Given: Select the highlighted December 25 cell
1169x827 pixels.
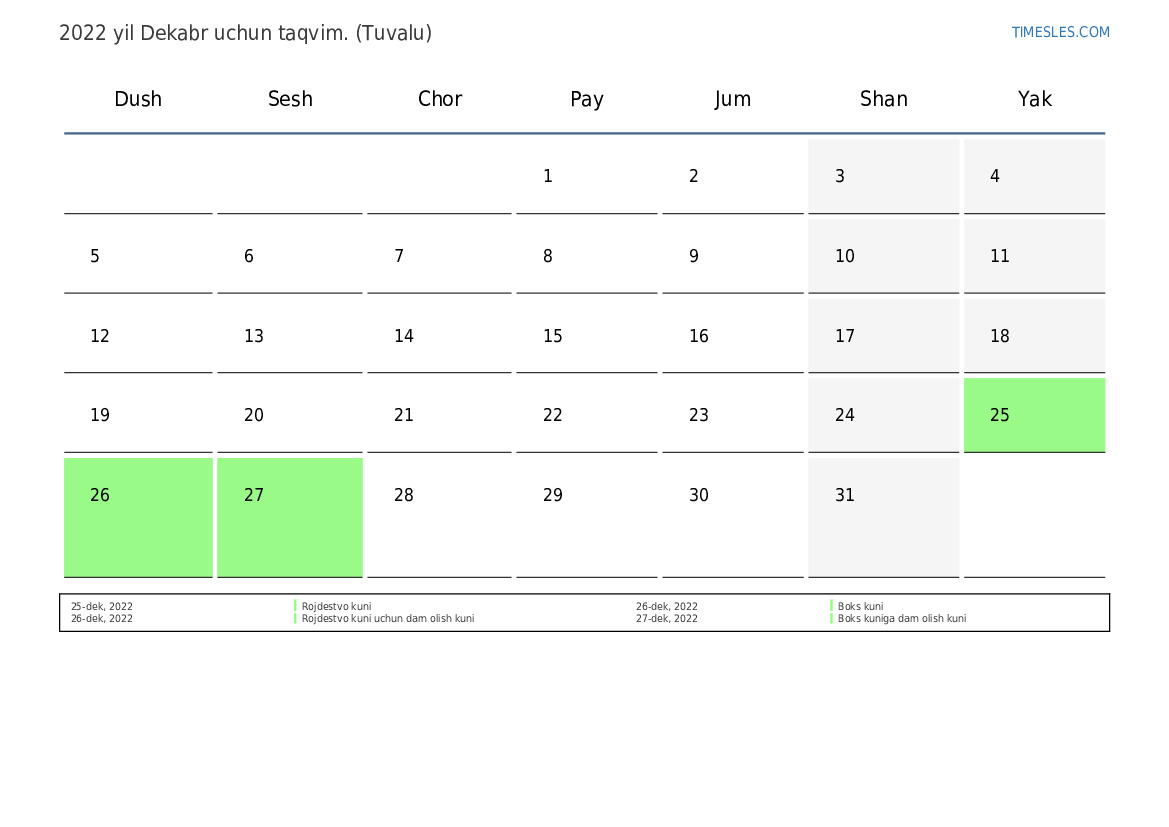Looking at the screenshot, I should coord(1034,415).
